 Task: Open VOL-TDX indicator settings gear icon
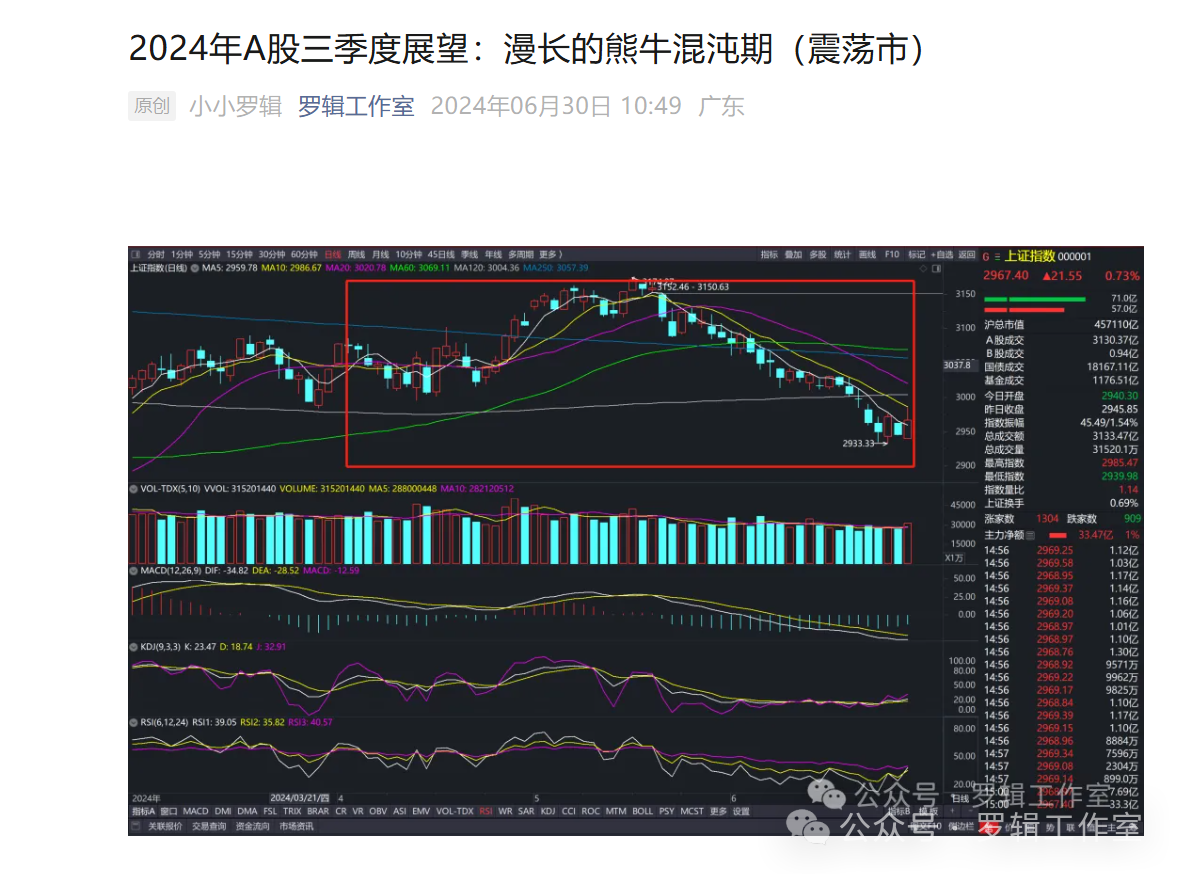click(134, 489)
